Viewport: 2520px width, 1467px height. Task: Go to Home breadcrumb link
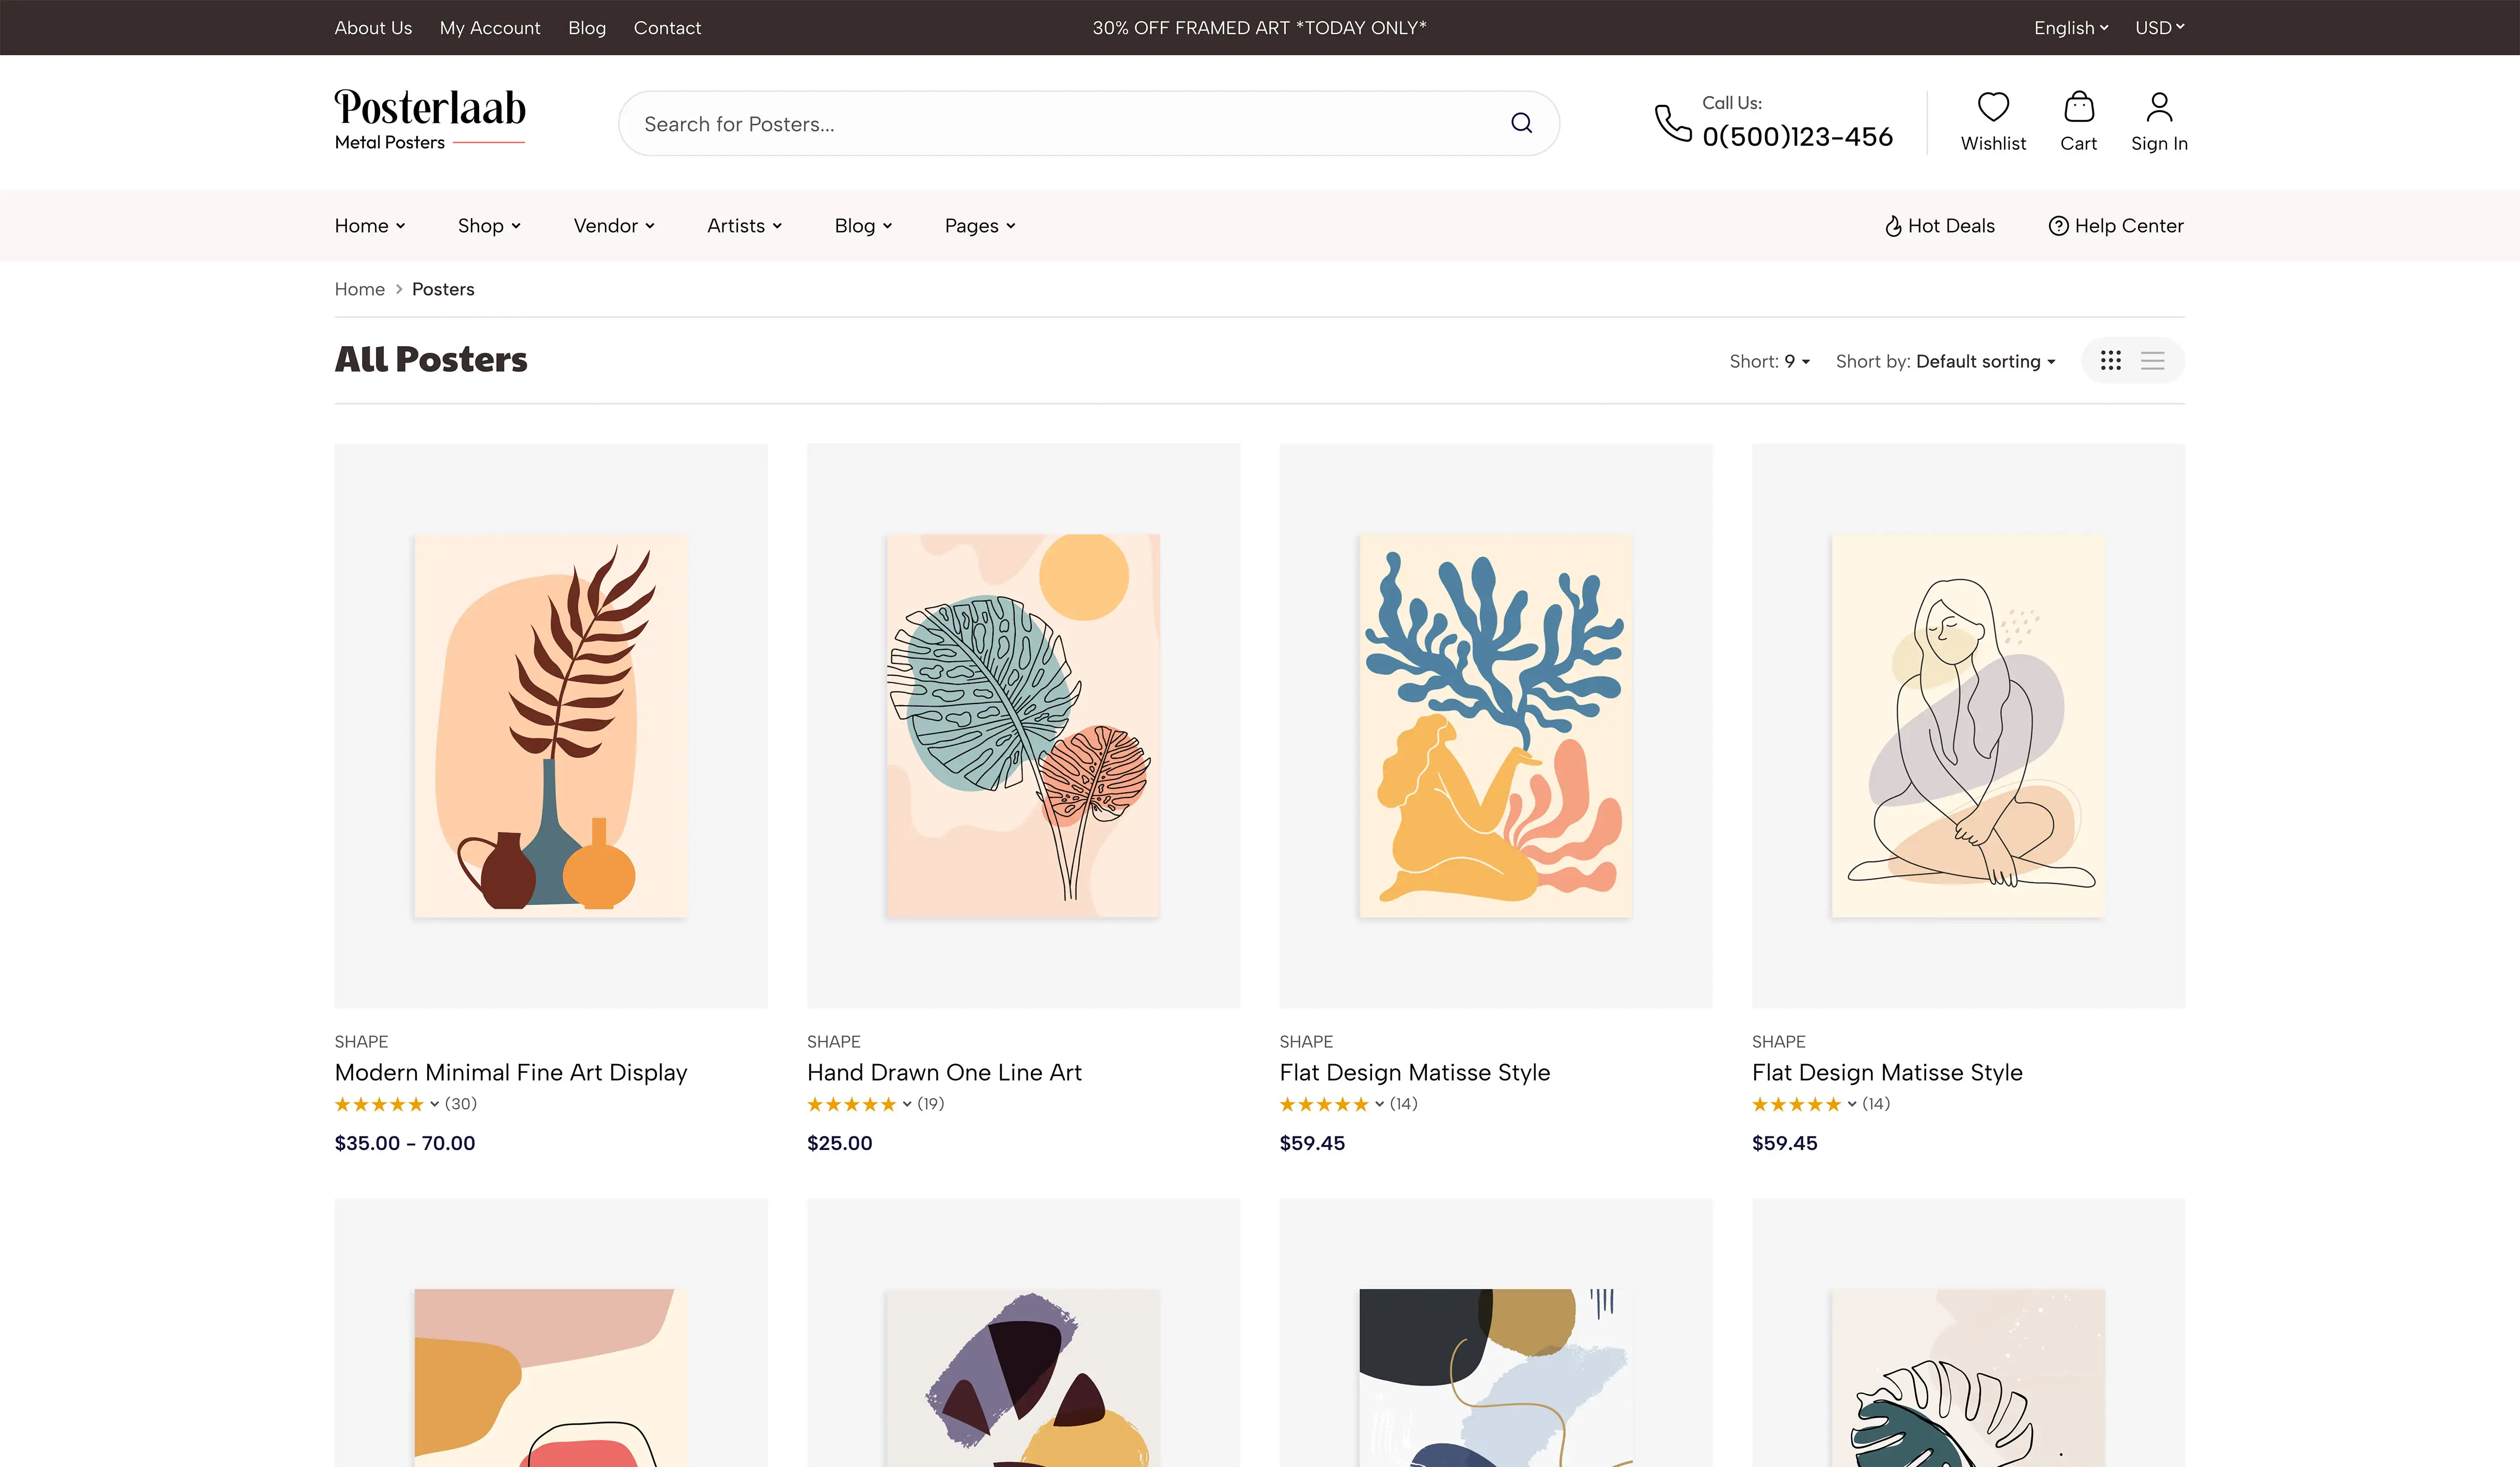coord(359,289)
